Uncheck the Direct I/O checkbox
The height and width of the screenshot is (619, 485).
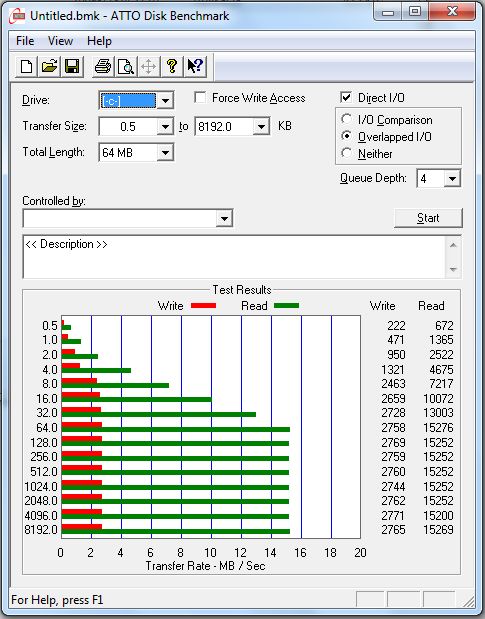click(x=346, y=98)
